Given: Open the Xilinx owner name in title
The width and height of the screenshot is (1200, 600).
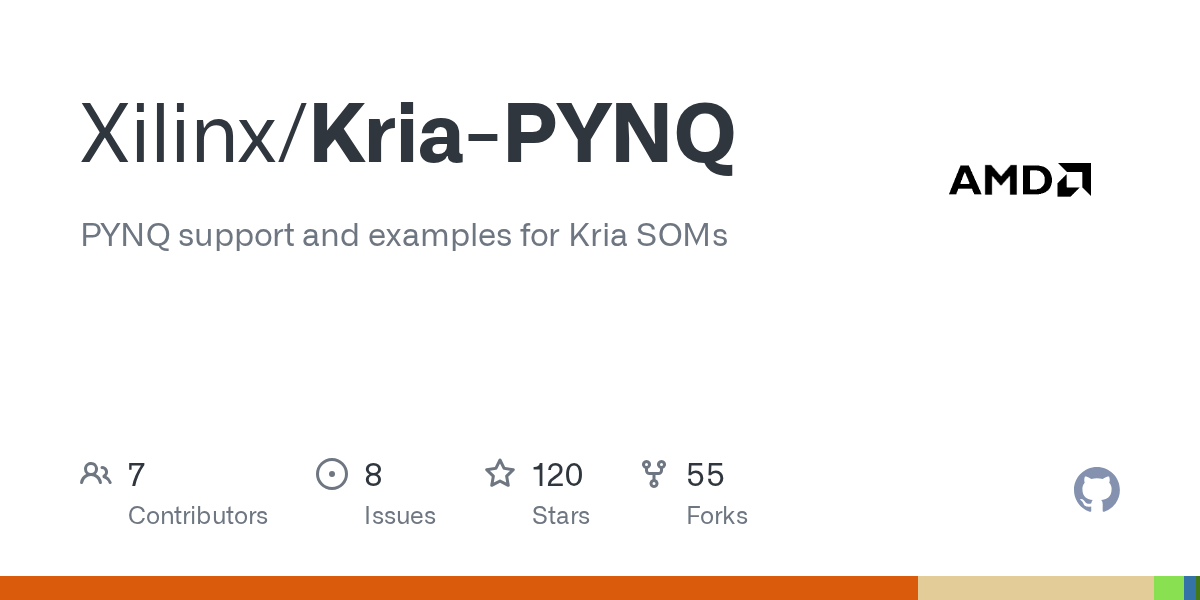Looking at the screenshot, I should click(x=182, y=134).
